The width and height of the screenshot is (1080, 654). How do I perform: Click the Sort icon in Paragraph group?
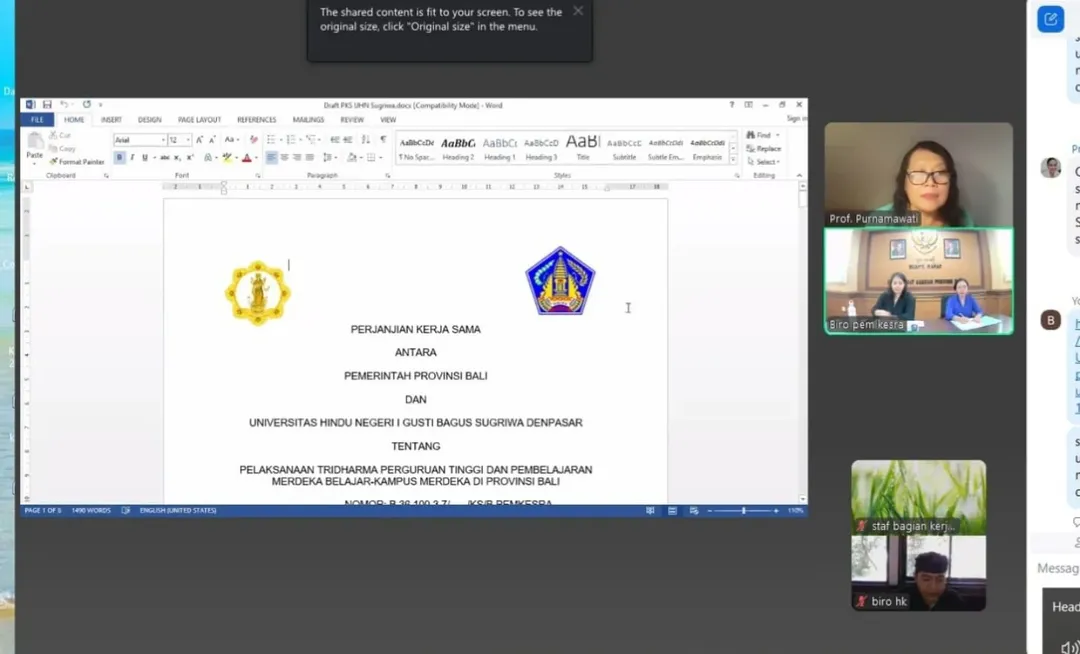click(366, 140)
